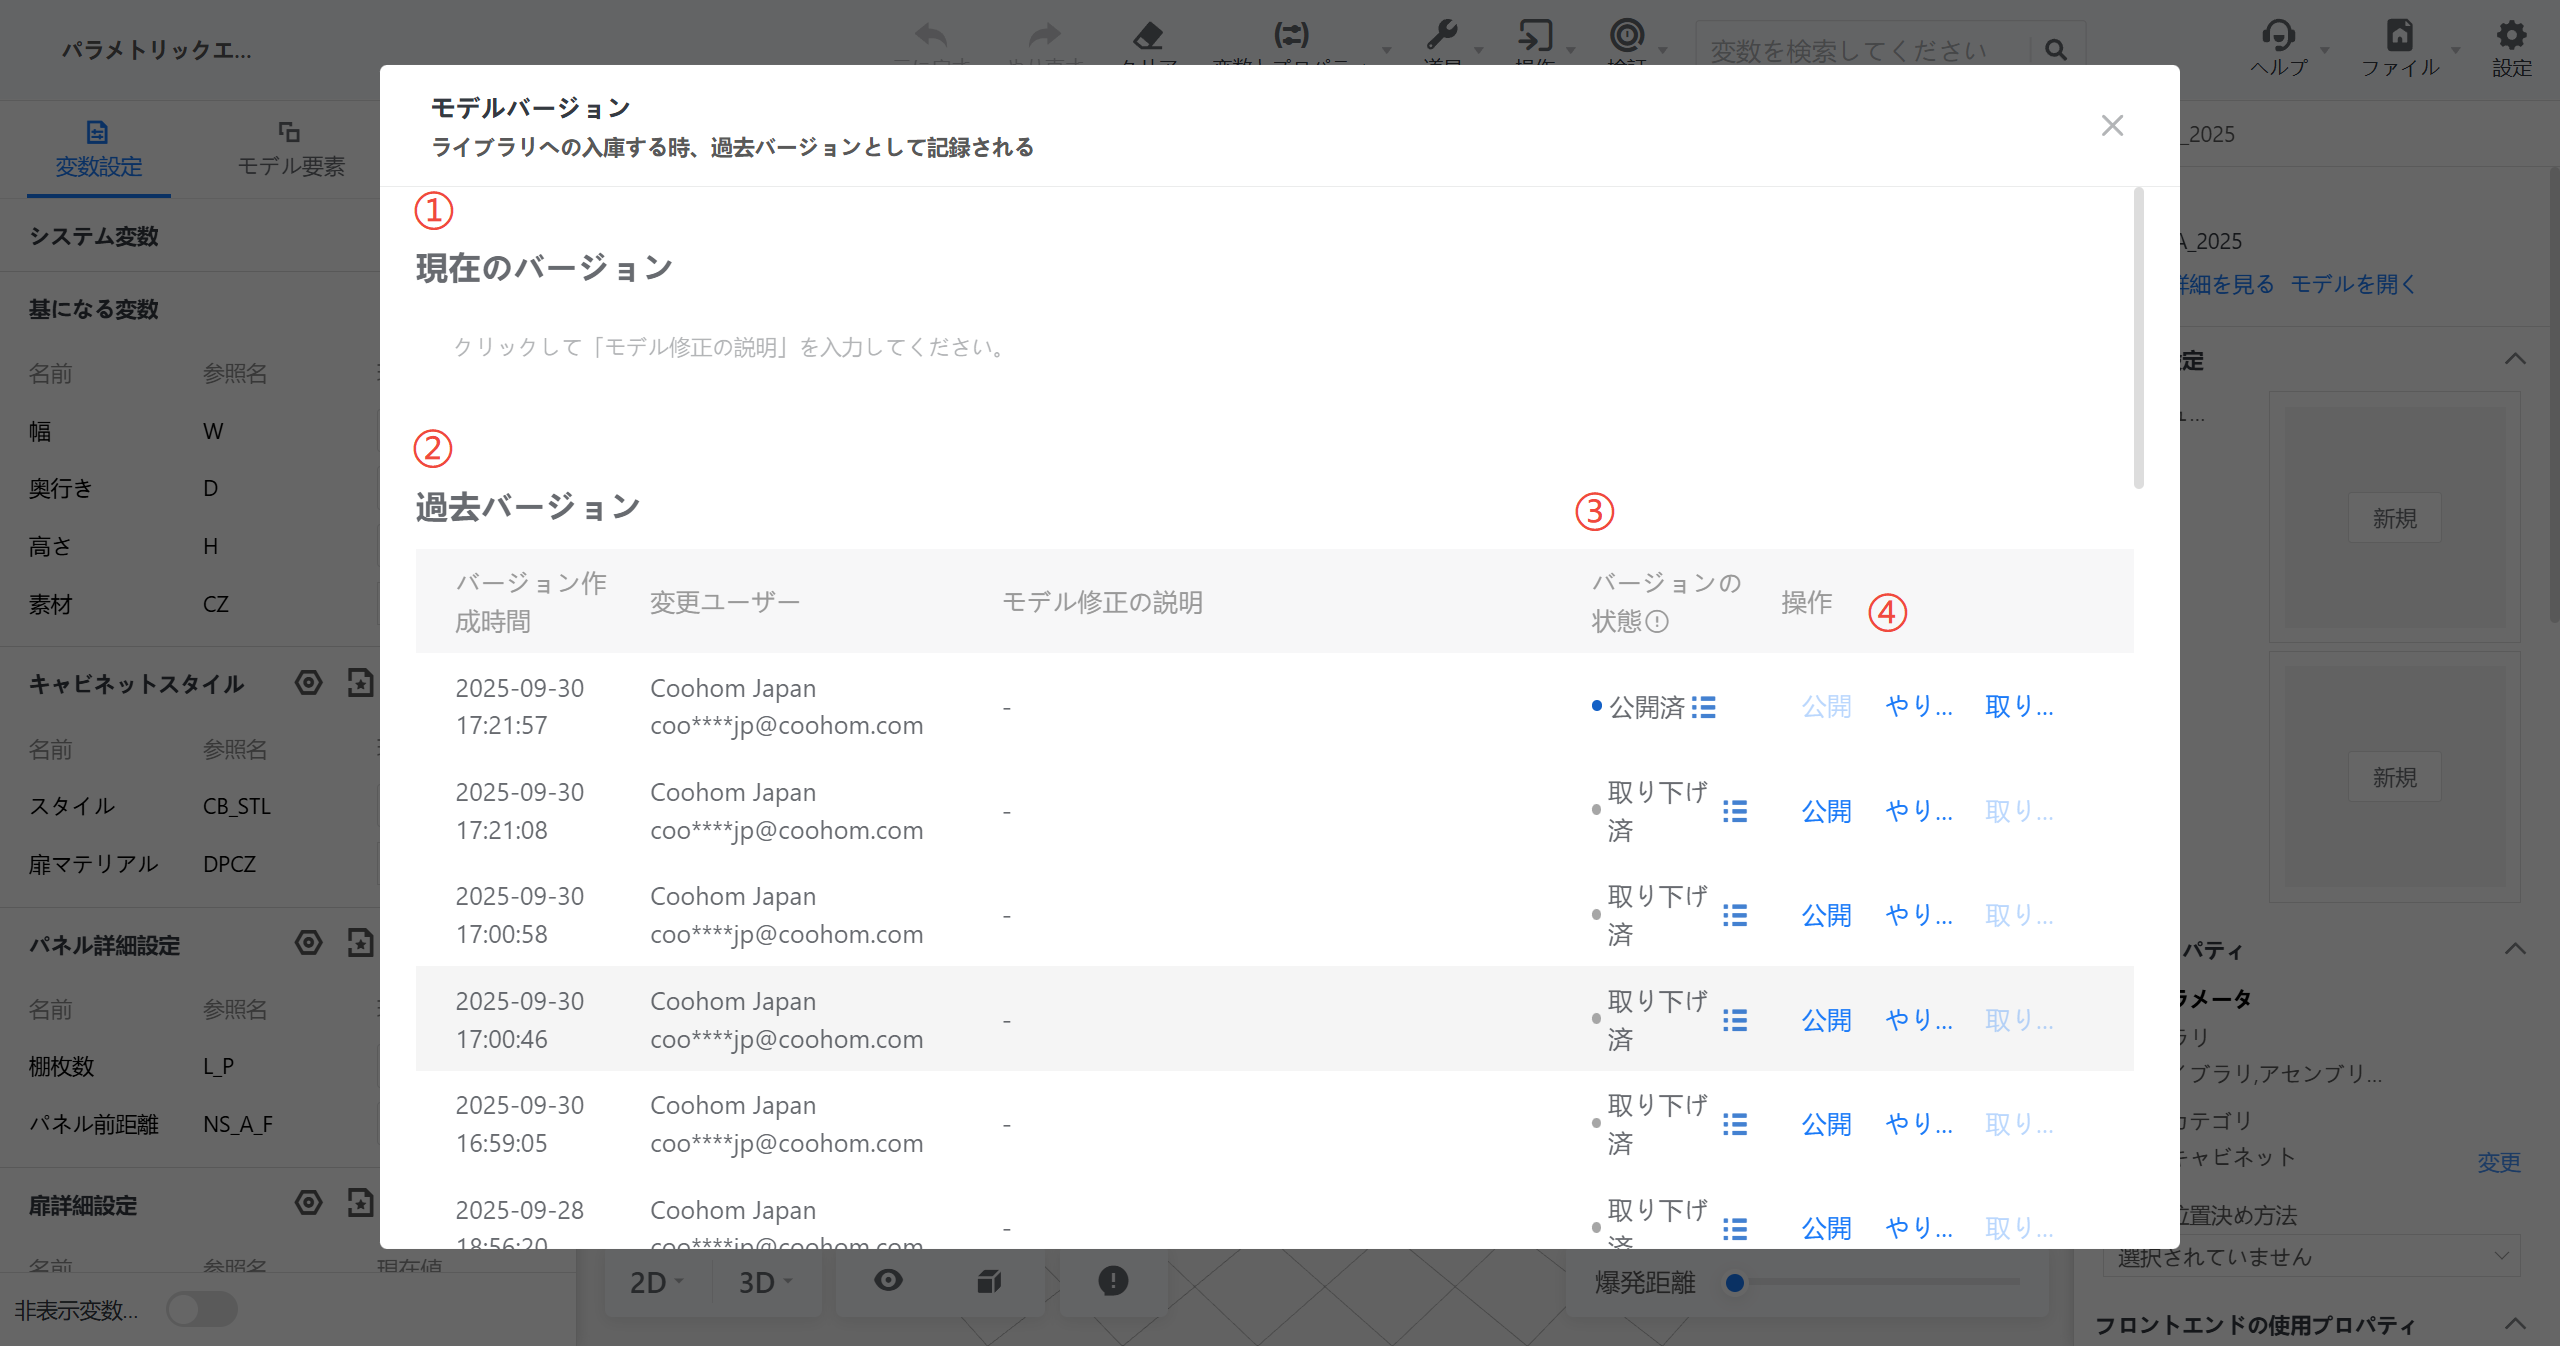Expand the verify icon dropdown arrow
2560x1346 pixels.
pos(1663,49)
